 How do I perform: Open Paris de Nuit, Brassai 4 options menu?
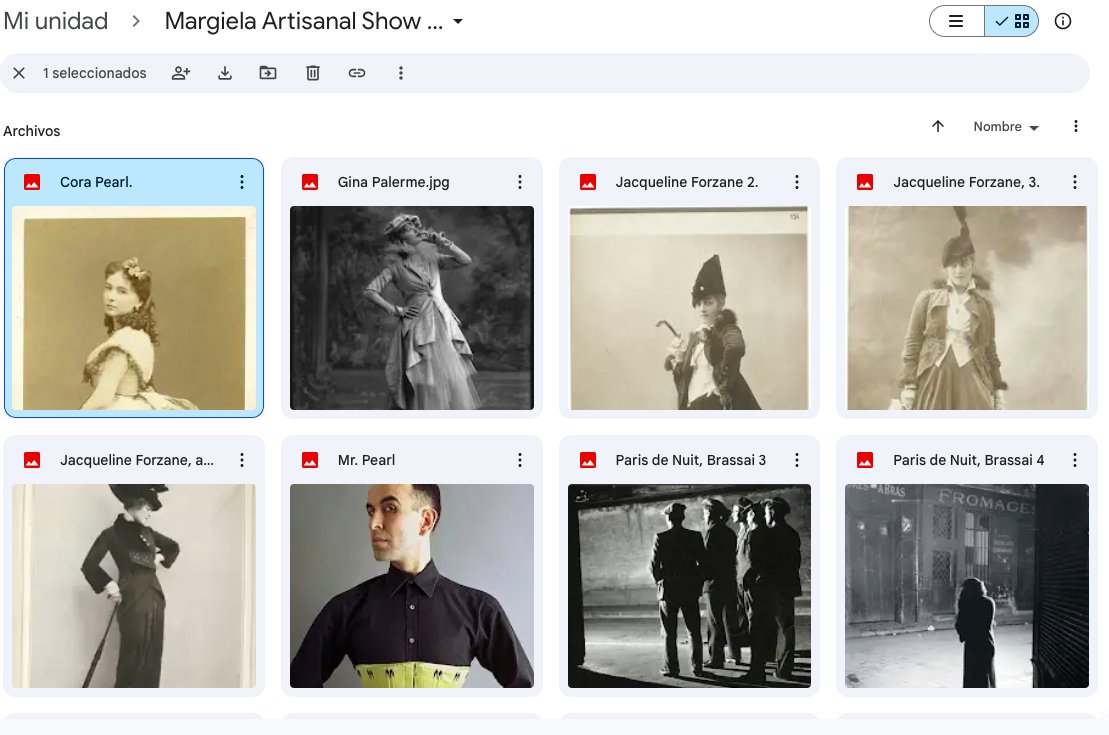[x=1075, y=460]
